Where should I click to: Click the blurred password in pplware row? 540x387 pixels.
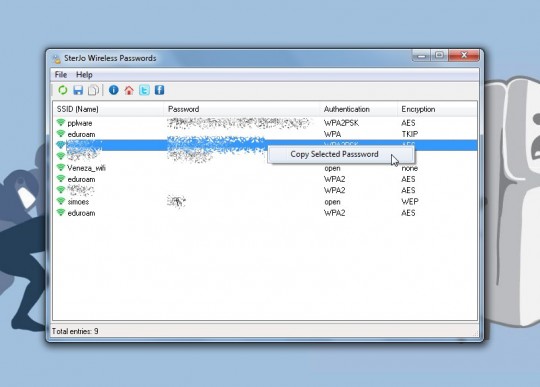(x=238, y=123)
